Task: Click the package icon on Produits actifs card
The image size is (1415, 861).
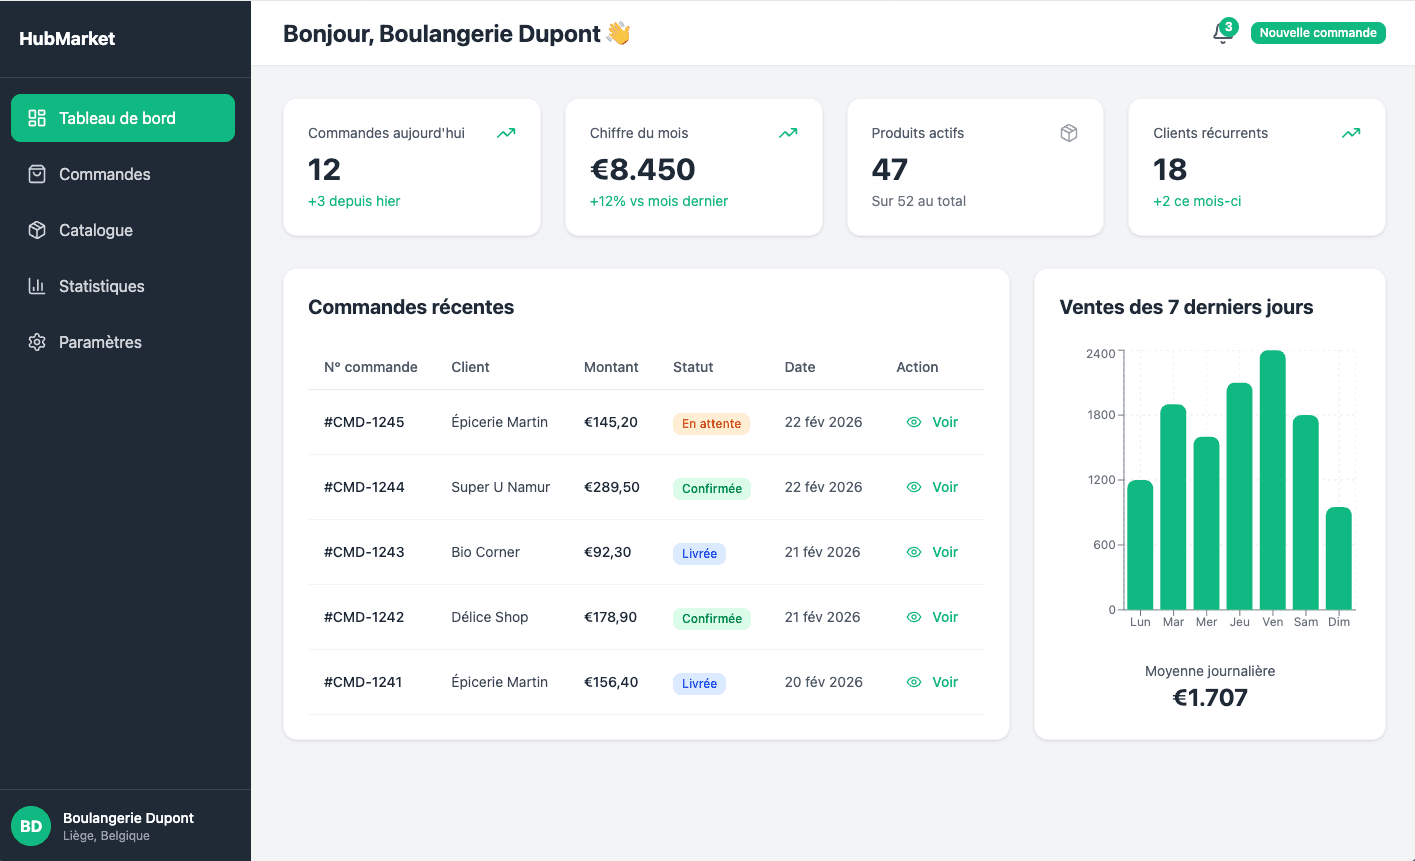Action: tap(1069, 132)
